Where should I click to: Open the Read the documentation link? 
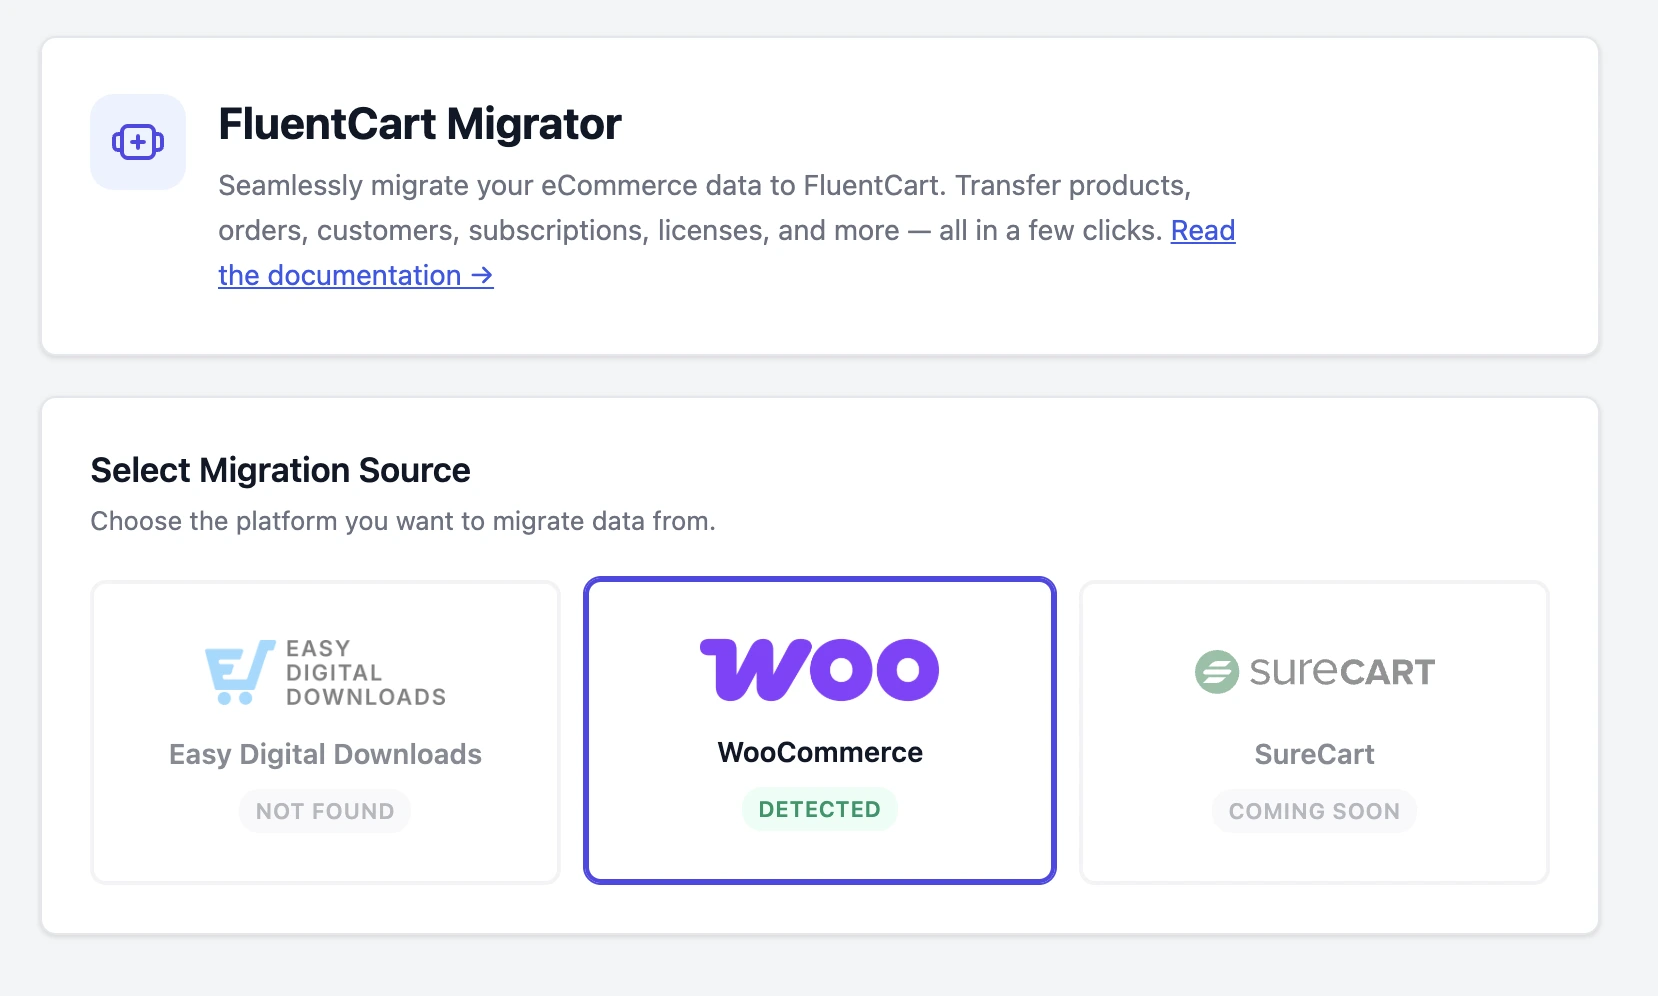pyautogui.click(x=355, y=275)
